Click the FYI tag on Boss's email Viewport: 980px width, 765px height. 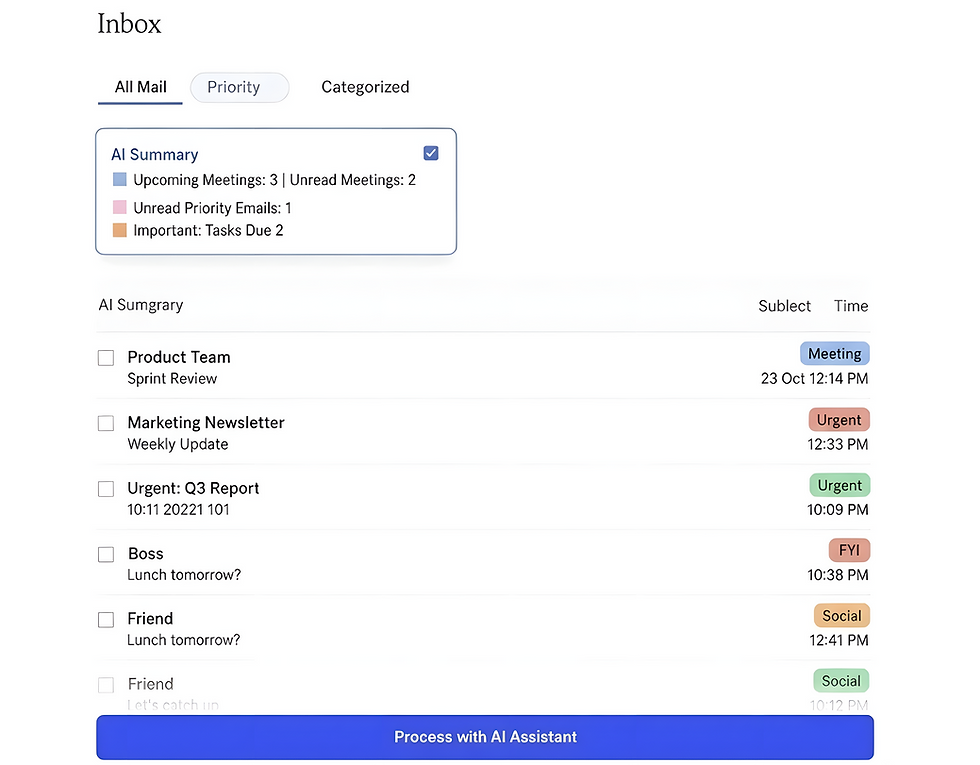[x=847, y=550]
